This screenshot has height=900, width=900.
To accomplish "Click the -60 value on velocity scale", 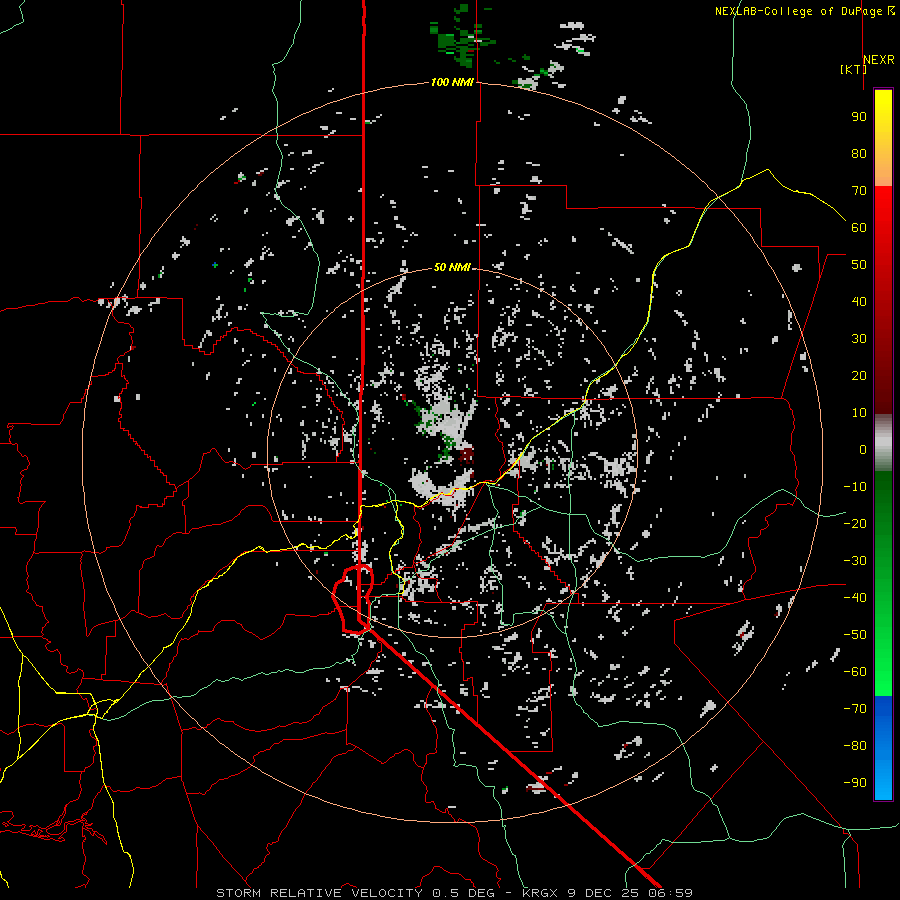I will click(x=855, y=672).
